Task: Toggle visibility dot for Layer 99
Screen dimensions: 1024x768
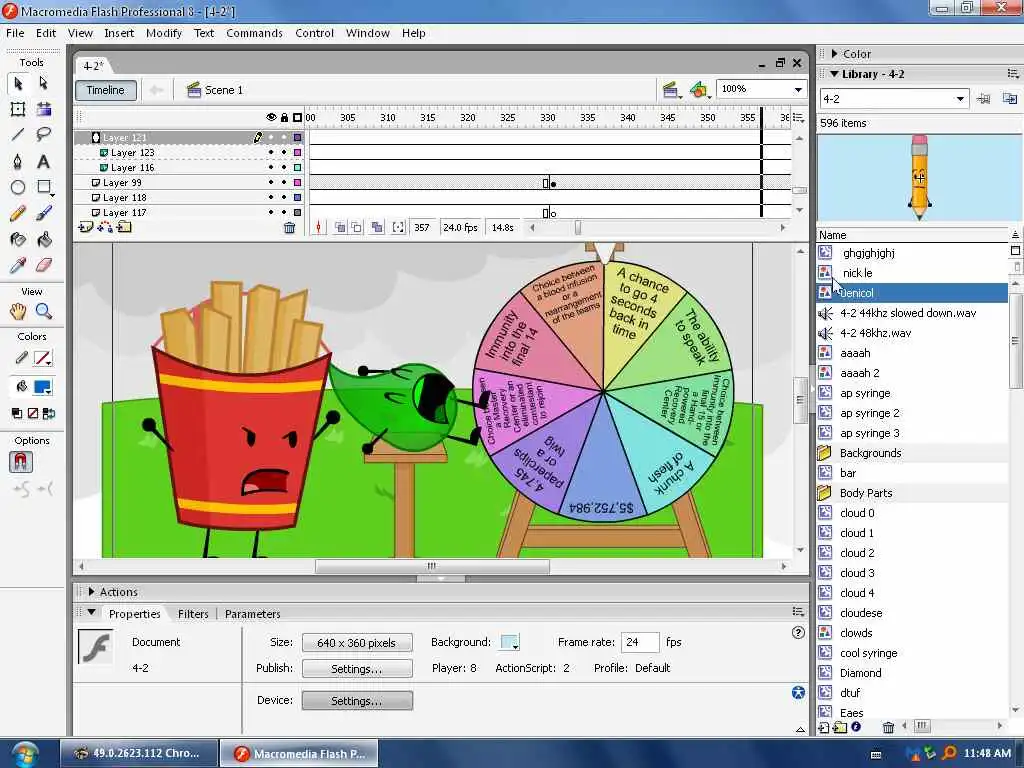Action: (x=271, y=183)
